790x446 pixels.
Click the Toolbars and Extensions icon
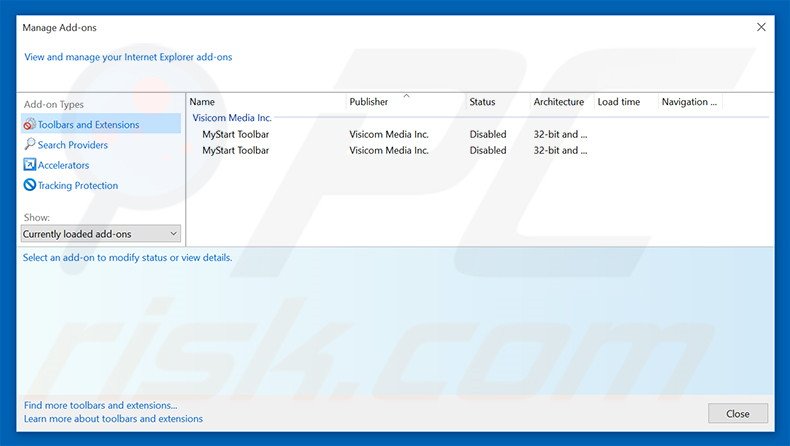pos(30,124)
